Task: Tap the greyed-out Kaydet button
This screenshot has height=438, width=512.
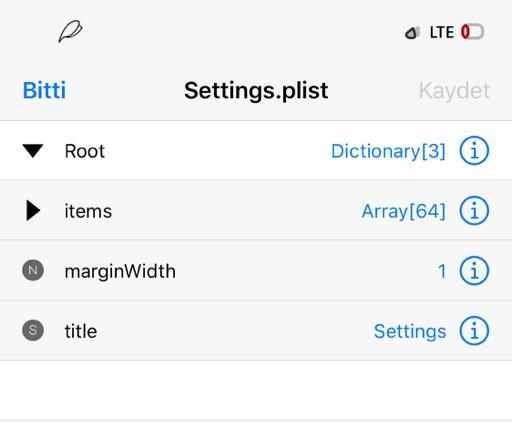Action: tap(454, 90)
